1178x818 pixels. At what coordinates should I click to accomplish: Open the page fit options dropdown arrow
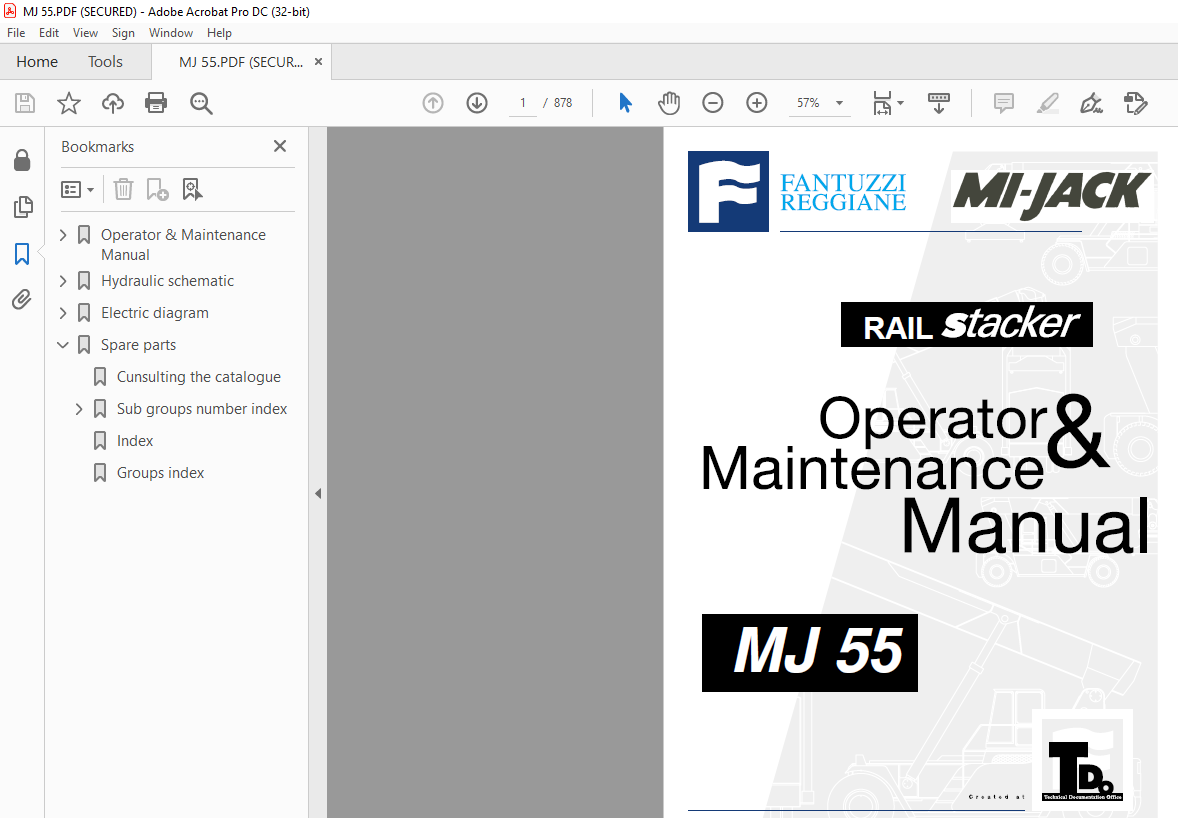pyautogui.click(x=901, y=103)
